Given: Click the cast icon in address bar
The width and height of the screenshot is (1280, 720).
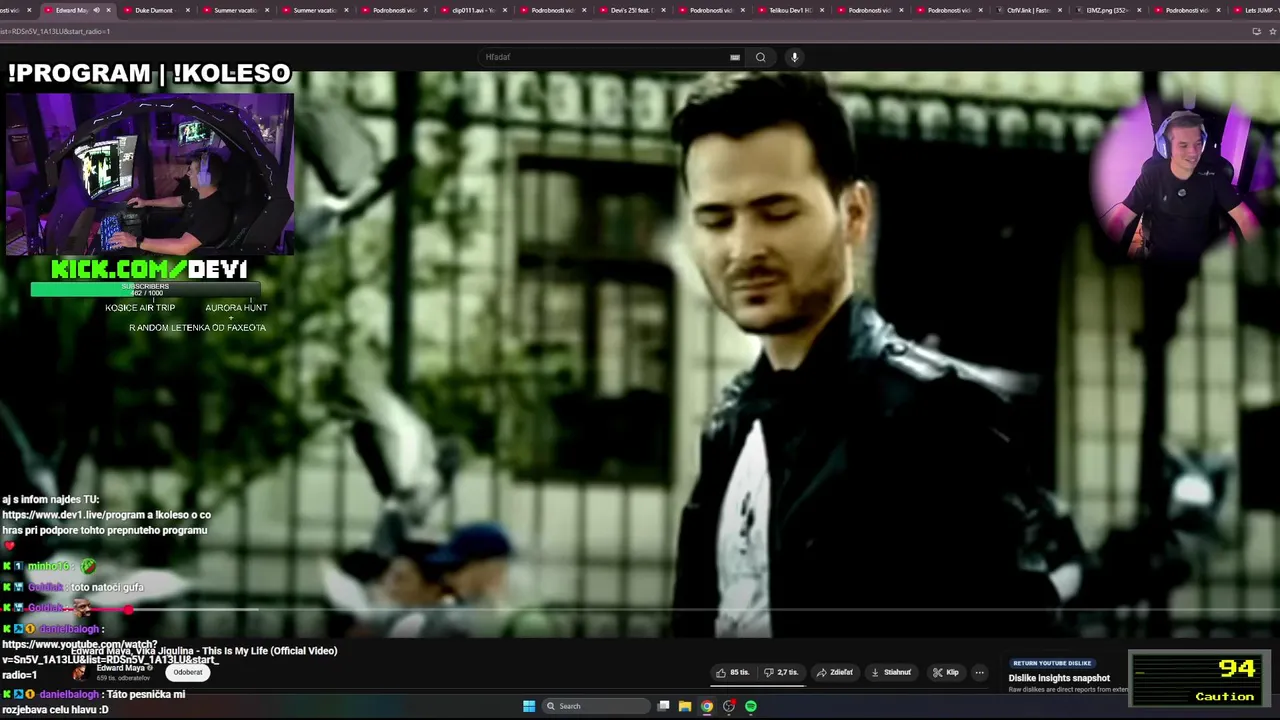Looking at the screenshot, I should 1256,31.
